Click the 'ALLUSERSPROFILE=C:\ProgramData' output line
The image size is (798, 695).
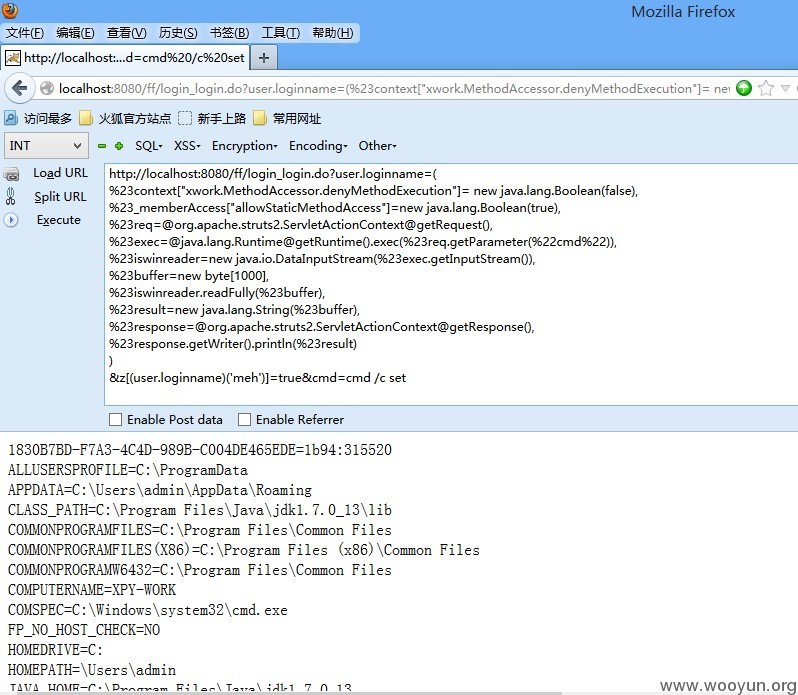click(128, 470)
